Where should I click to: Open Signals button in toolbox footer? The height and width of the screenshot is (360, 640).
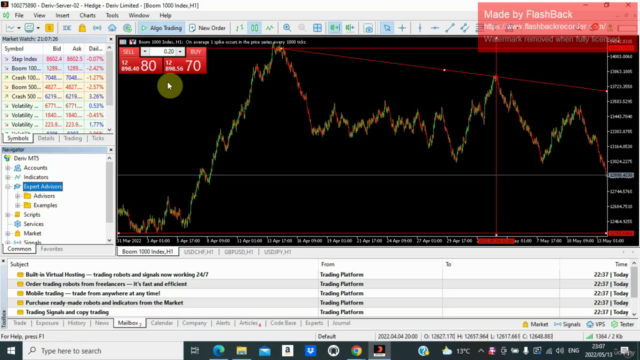(x=567, y=324)
